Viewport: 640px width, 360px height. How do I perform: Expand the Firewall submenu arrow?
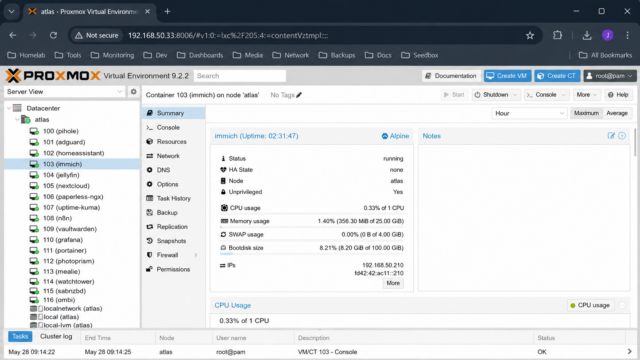click(x=196, y=255)
